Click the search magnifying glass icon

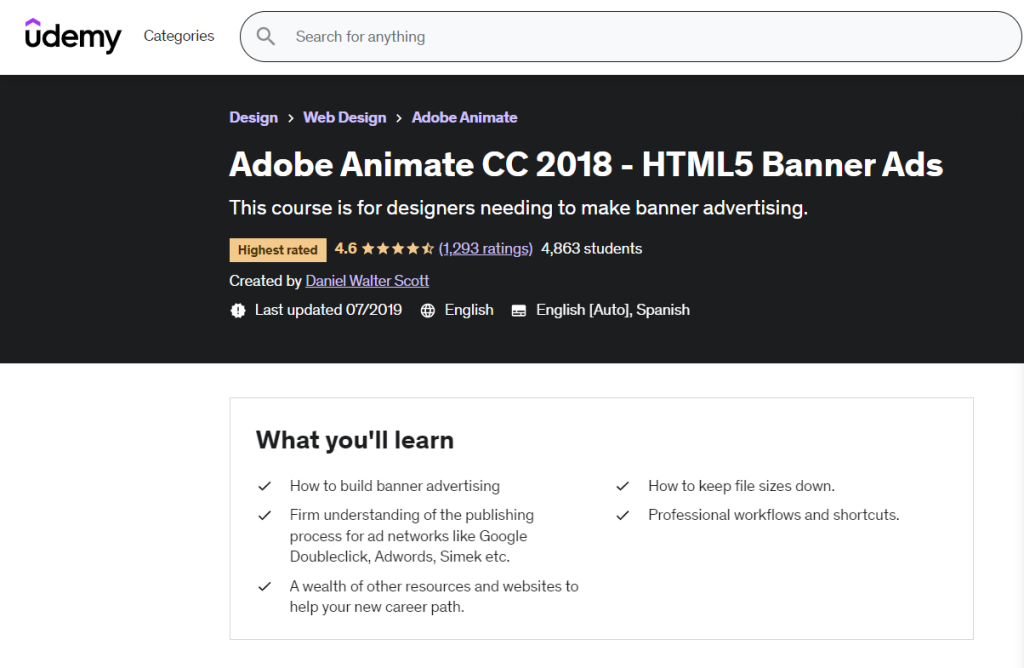coord(265,36)
